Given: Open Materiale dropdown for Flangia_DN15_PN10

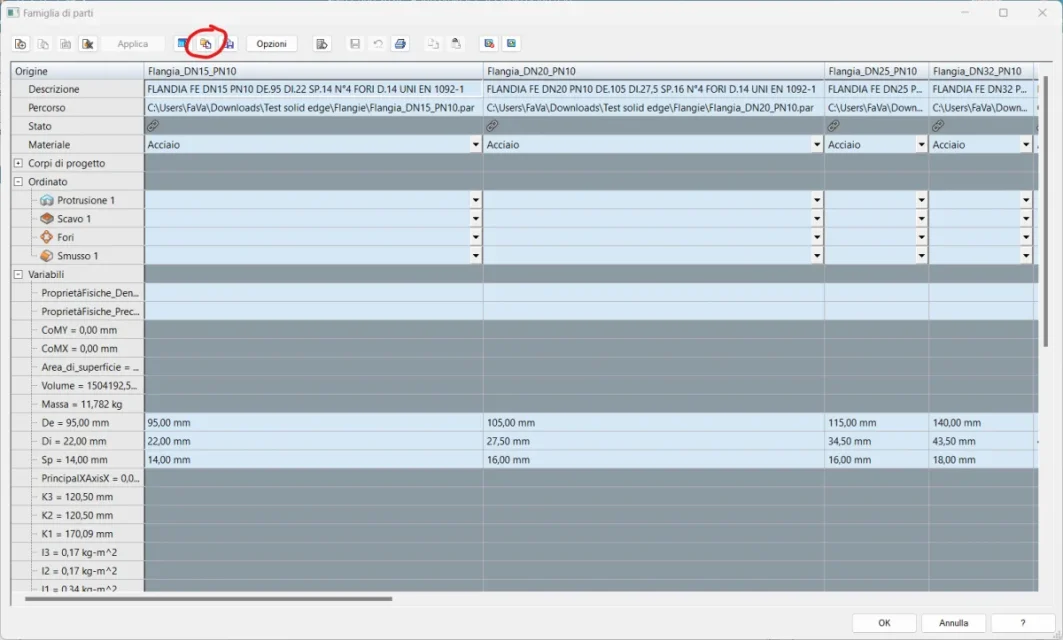Looking at the screenshot, I should point(475,145).
